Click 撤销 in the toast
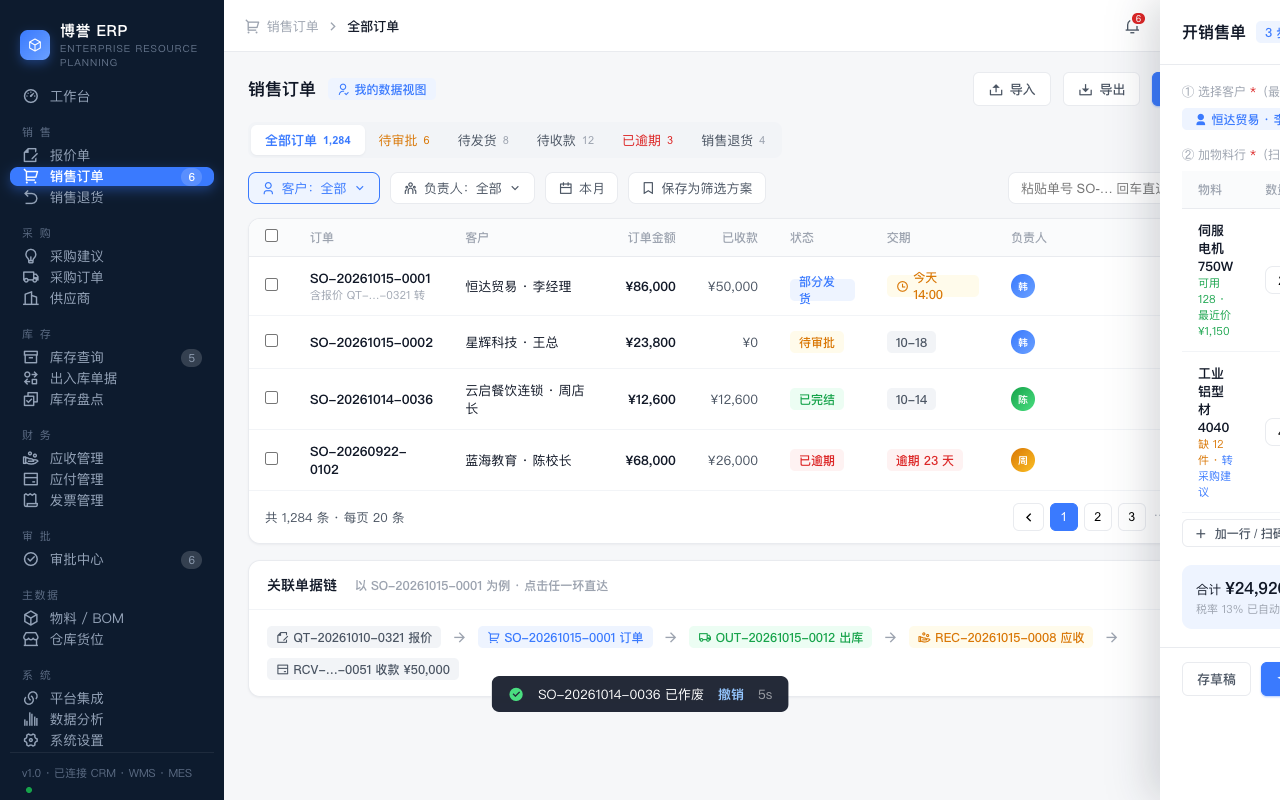Viewport: 1280px width, 800px height. click(x=731, y=694)
